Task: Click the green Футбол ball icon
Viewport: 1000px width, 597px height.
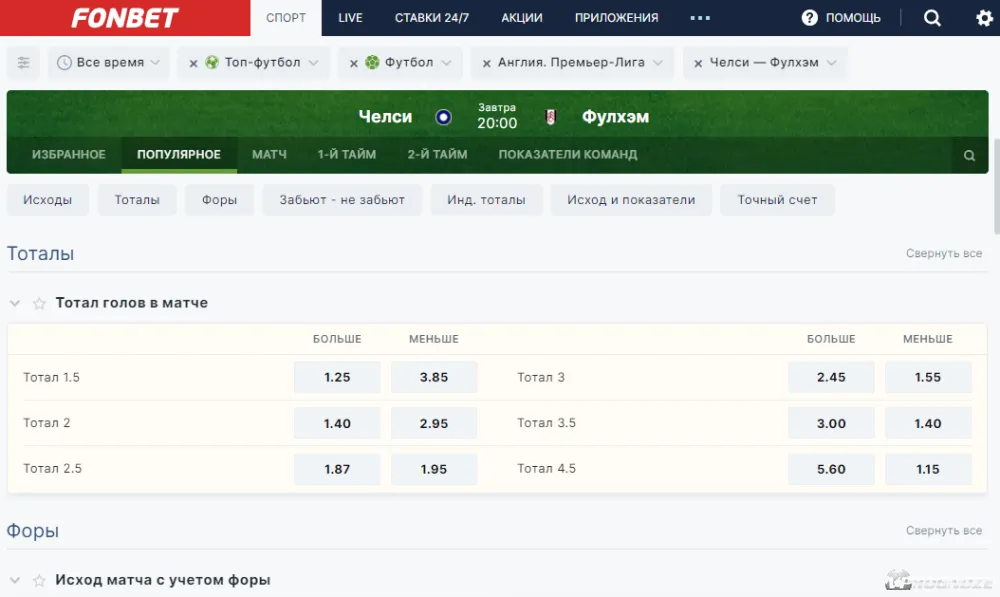Action: (372, 63)
